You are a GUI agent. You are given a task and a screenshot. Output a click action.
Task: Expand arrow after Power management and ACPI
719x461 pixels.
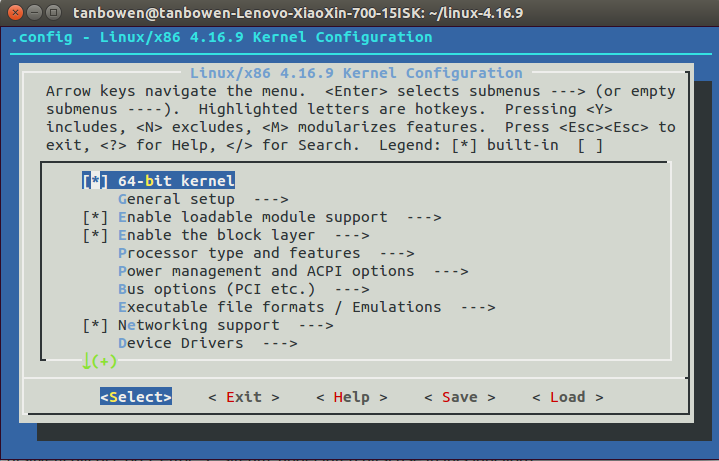(451, 271)
